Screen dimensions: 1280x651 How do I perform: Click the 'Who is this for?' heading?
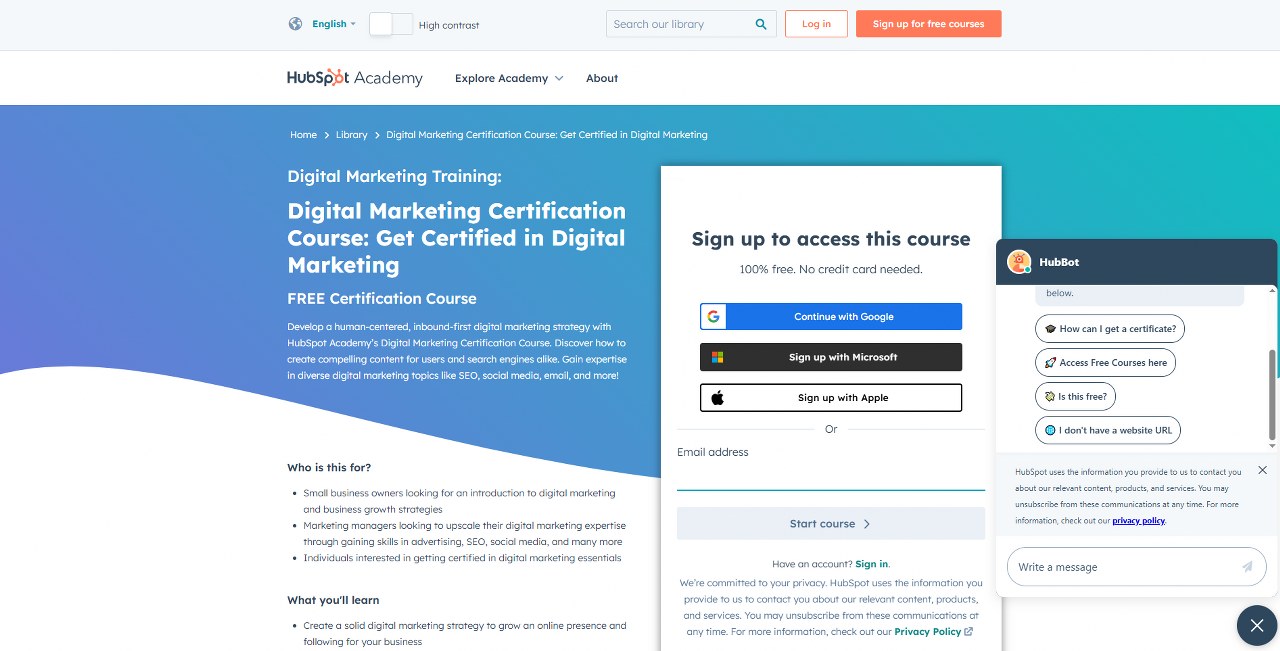pyautogui.click(x=329, y=468)
